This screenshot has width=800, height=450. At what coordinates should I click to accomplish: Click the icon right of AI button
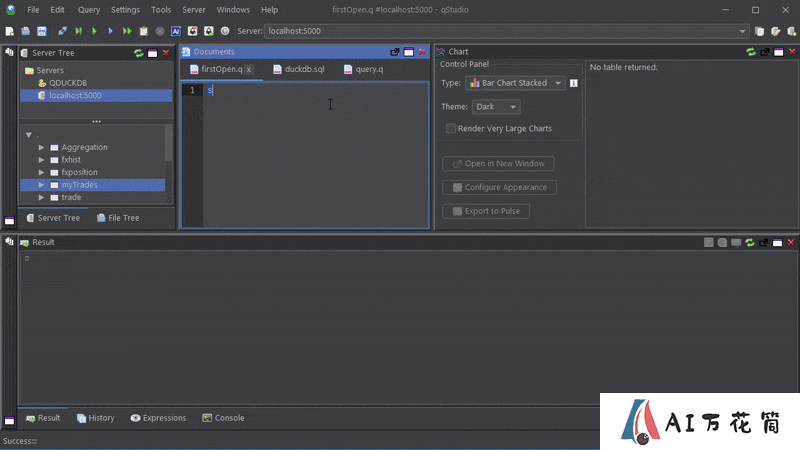pyautogui.click(x=192, y=31)
